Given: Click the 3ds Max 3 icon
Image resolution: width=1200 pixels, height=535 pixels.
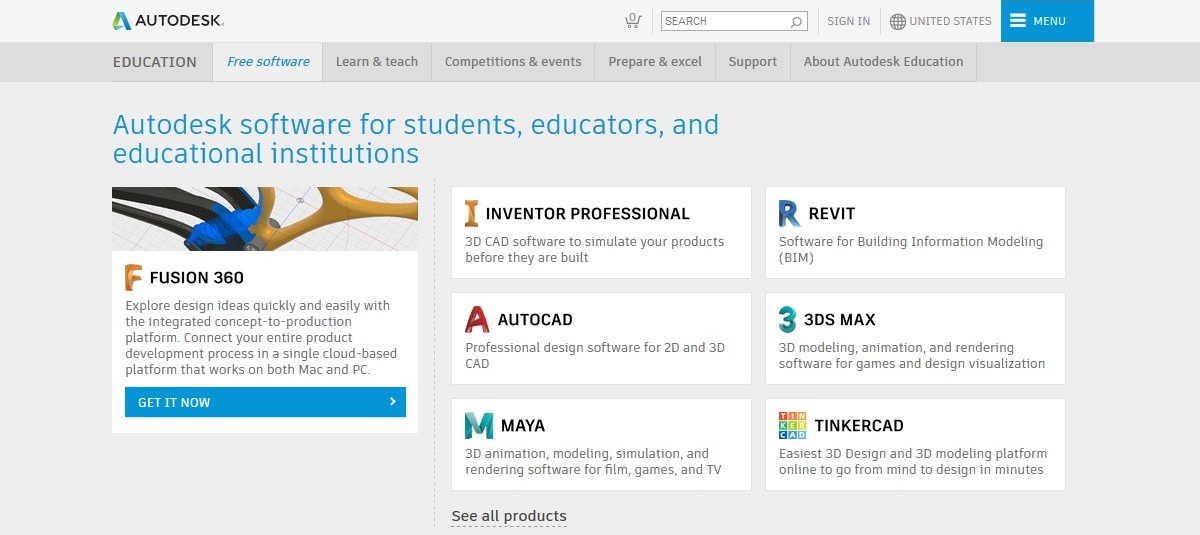Looking at the screenshot, I should point(788,319).
